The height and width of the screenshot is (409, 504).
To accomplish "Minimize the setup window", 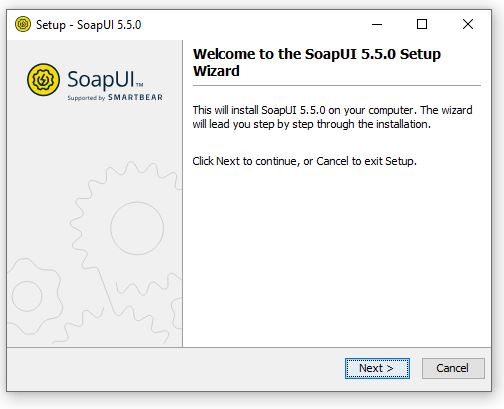I will (377, 24).
